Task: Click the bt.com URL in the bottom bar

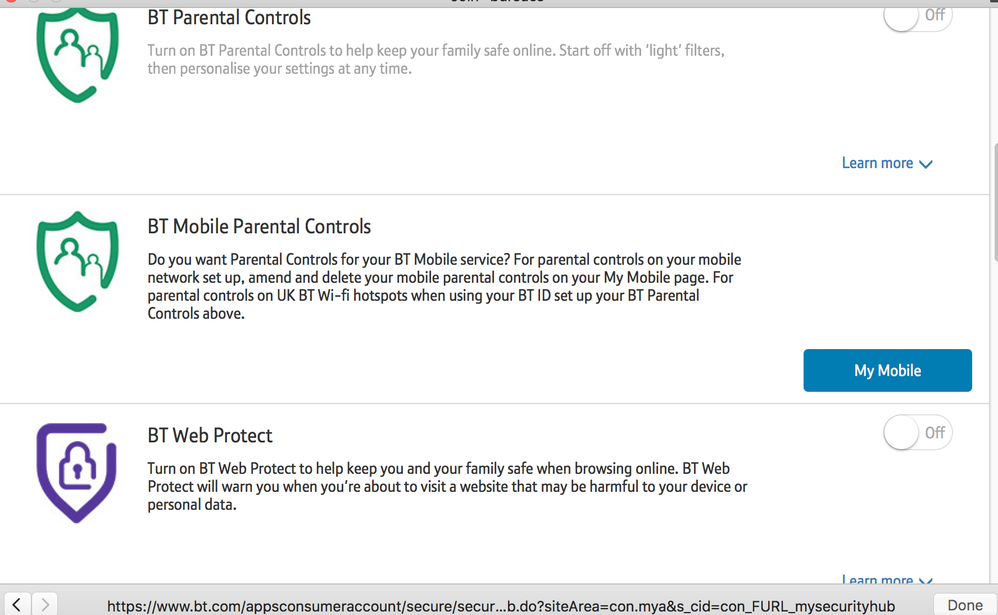Action: tap(501, 606)
